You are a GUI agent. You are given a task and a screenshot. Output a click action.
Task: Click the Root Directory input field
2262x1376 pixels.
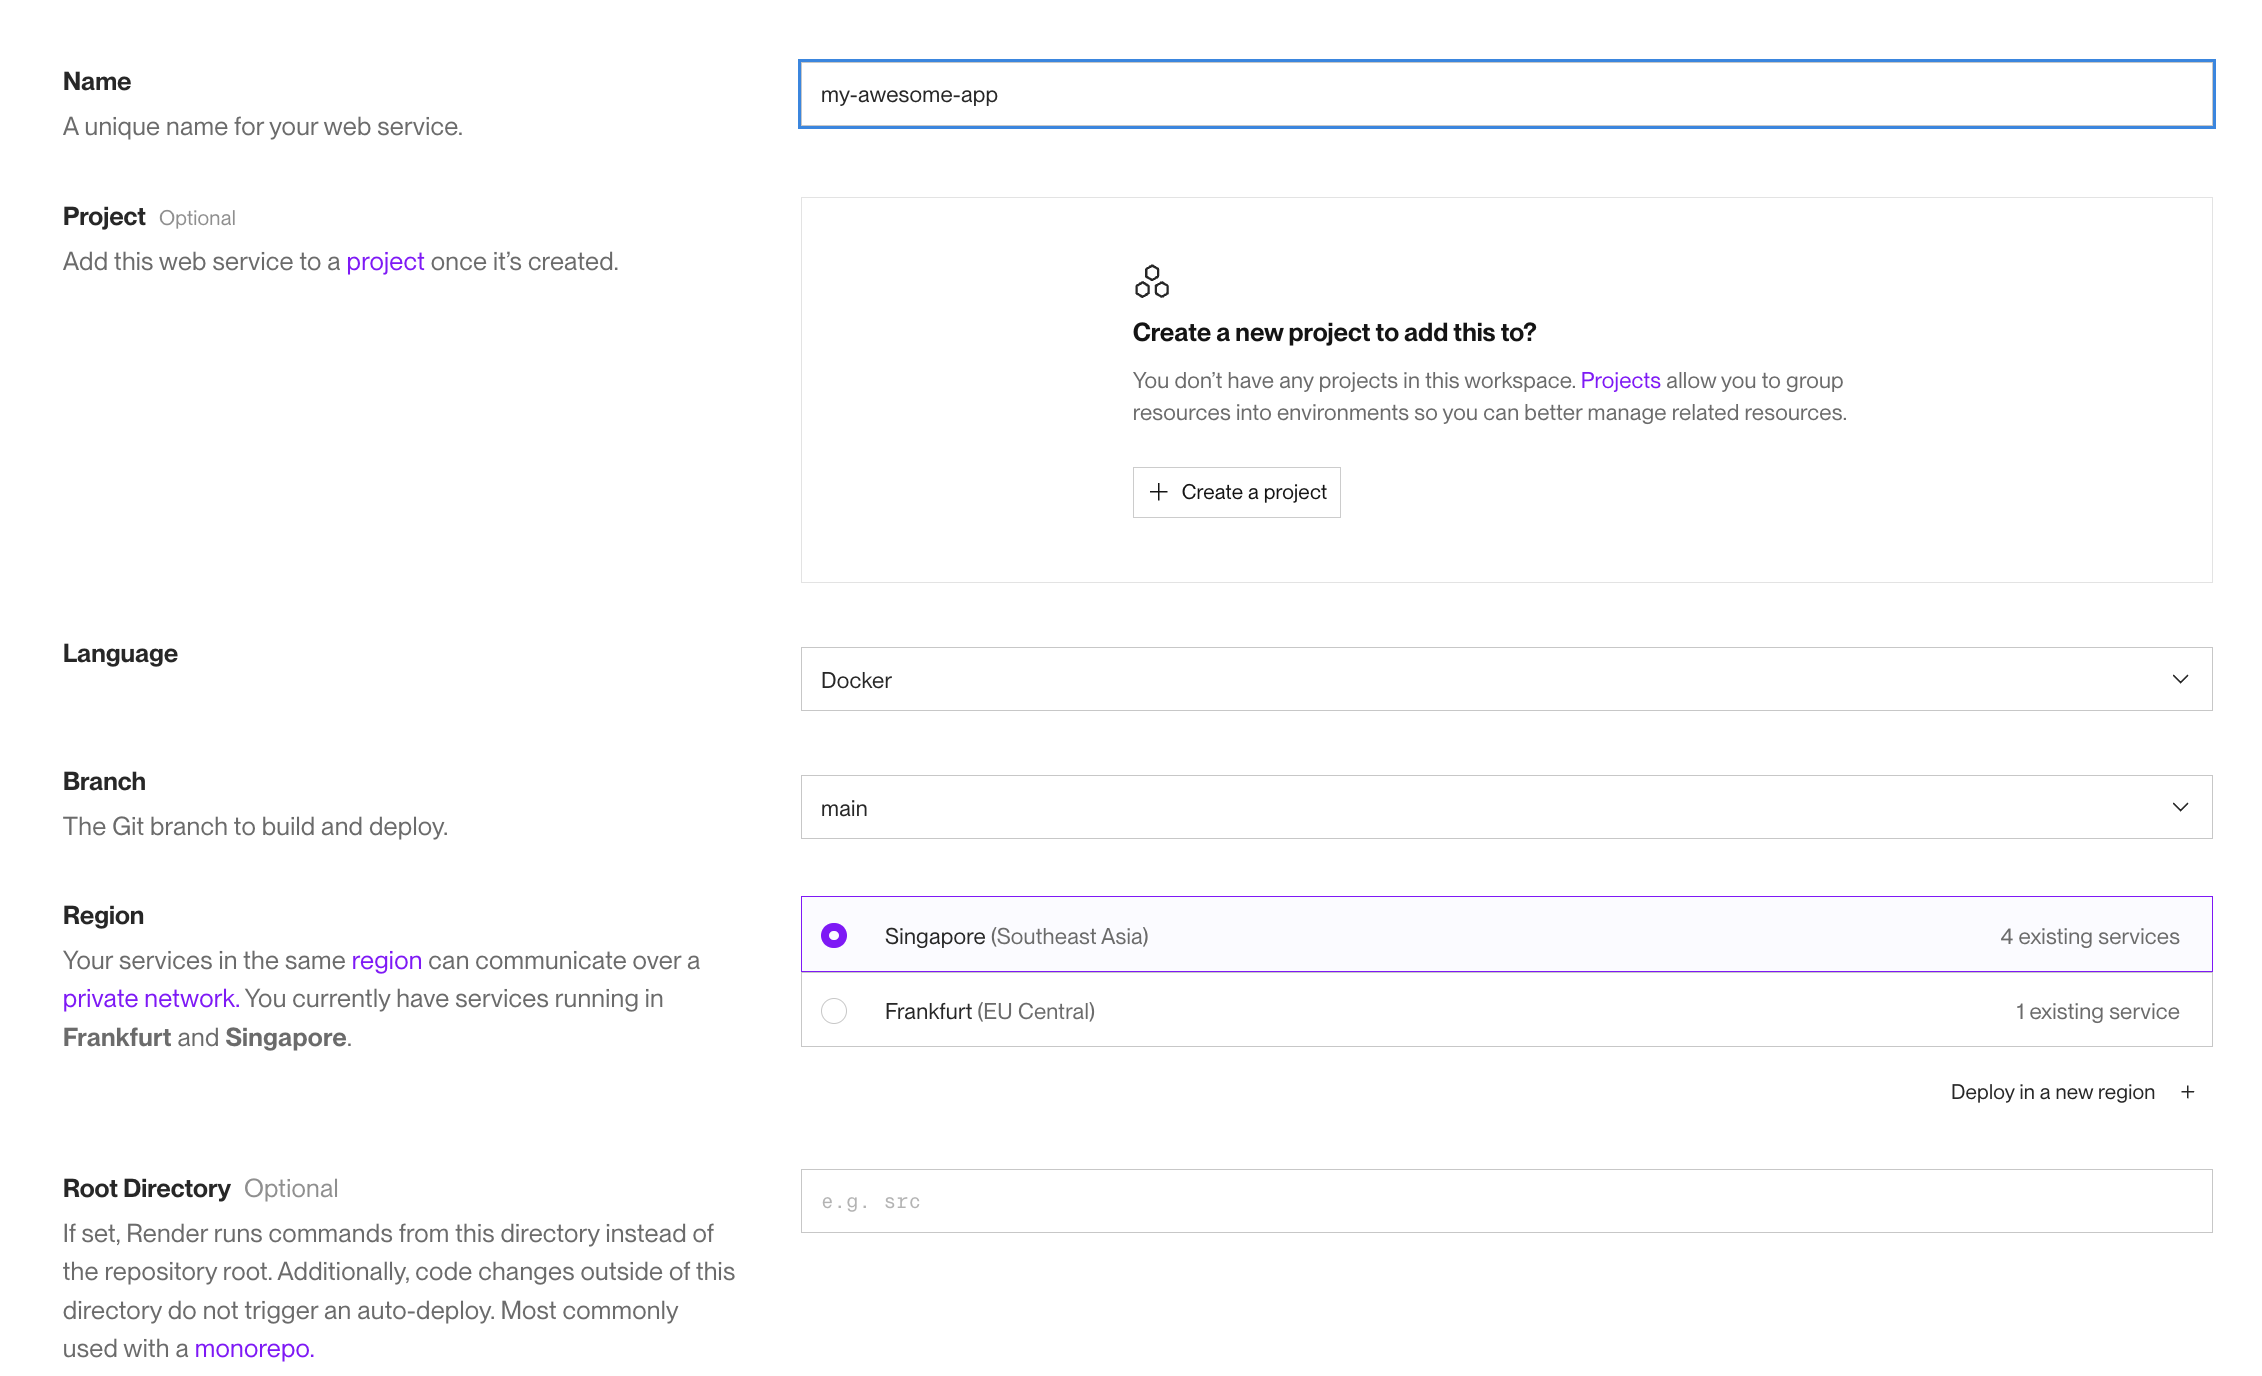click(x=1506, y=1201)
